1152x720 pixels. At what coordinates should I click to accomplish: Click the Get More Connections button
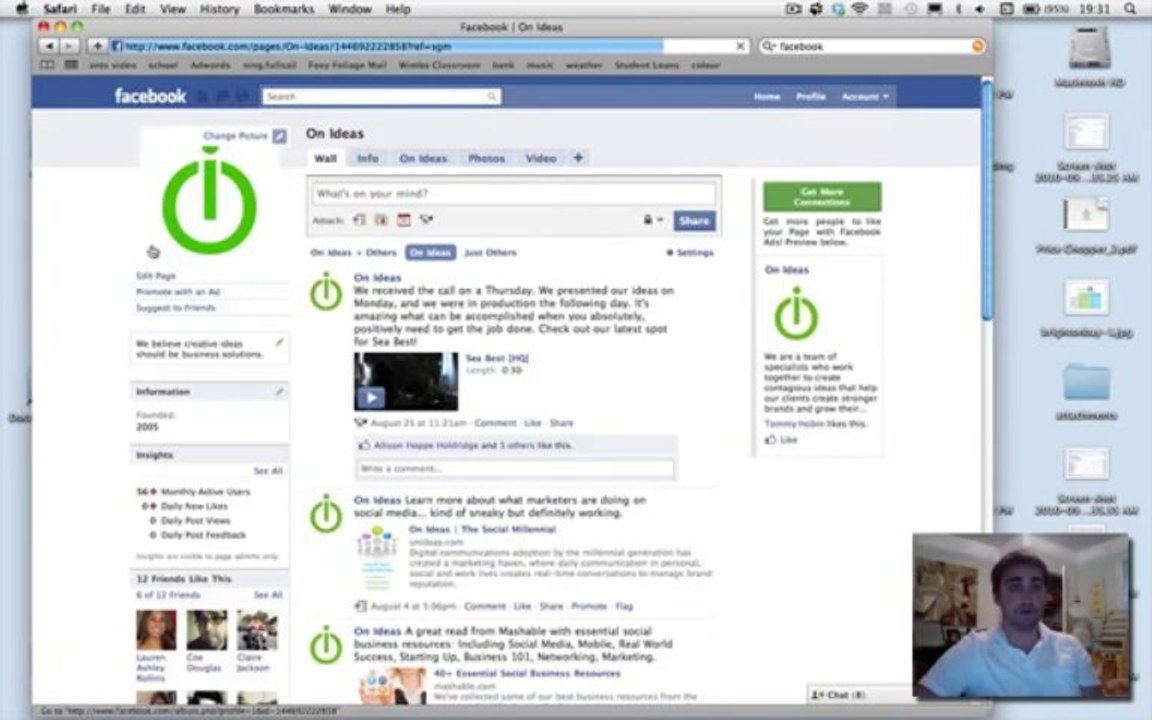[x=822, y=196]
